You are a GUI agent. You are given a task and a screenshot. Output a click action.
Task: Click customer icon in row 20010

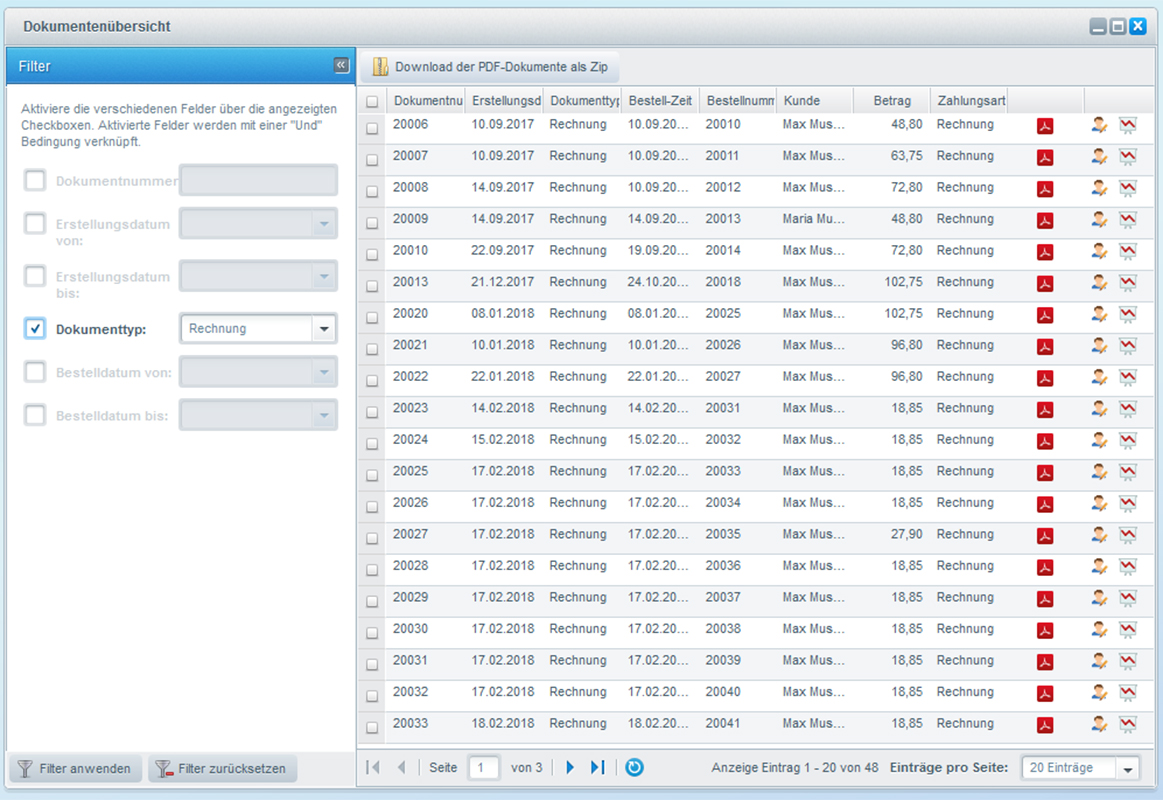pos(1099,252)
